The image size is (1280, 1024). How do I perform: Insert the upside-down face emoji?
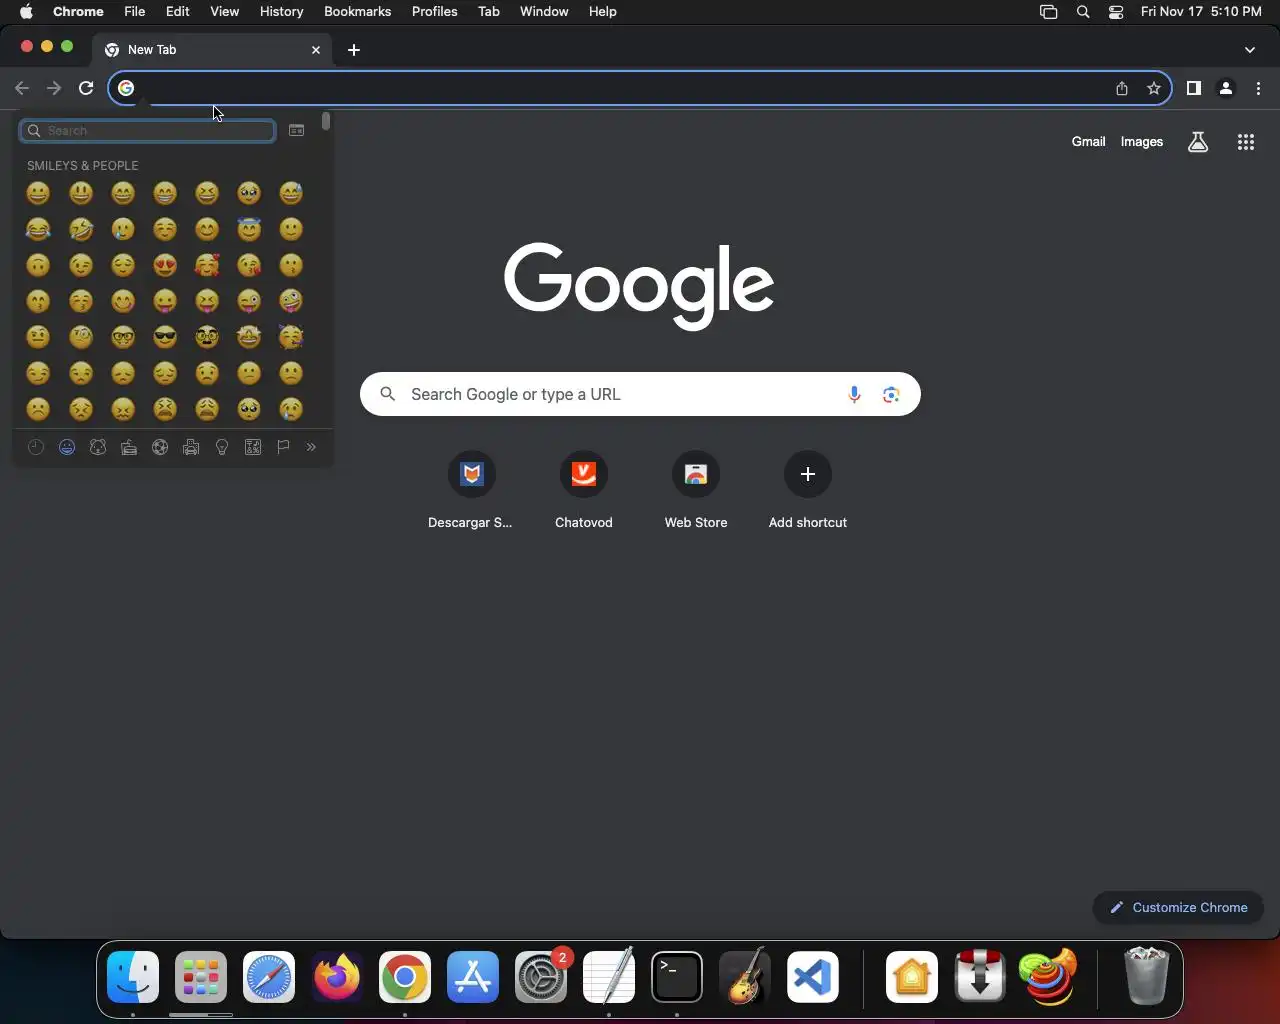point(38,265)
